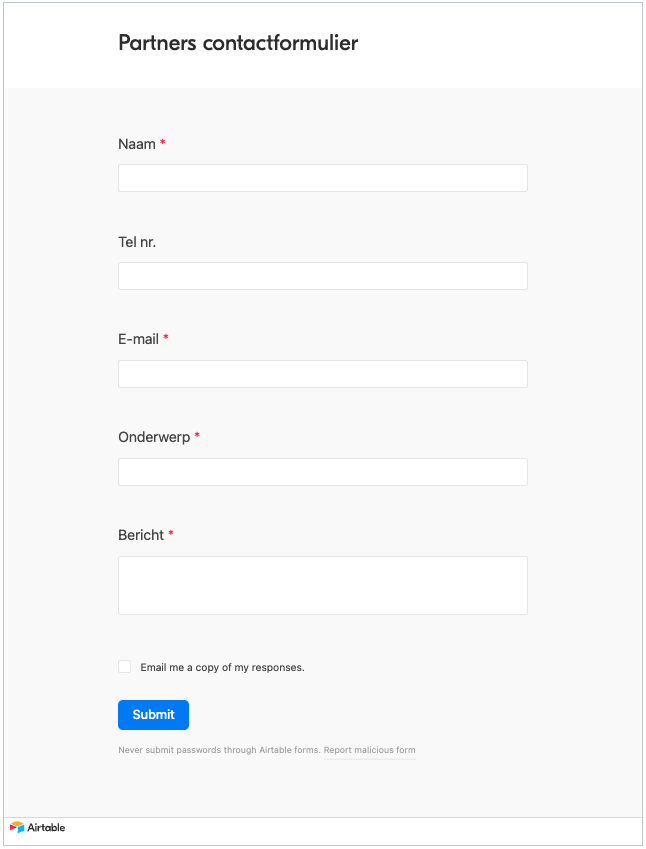Focus the Tel nr. input field
Viewport: 646px width, 849px height.
(x=323, y=276)
